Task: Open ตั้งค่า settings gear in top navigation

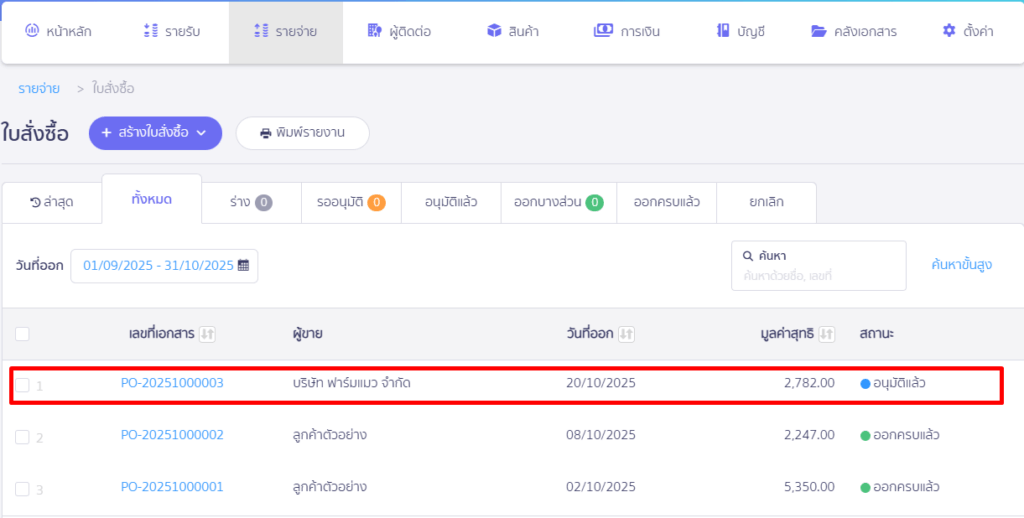Action: 967,31
